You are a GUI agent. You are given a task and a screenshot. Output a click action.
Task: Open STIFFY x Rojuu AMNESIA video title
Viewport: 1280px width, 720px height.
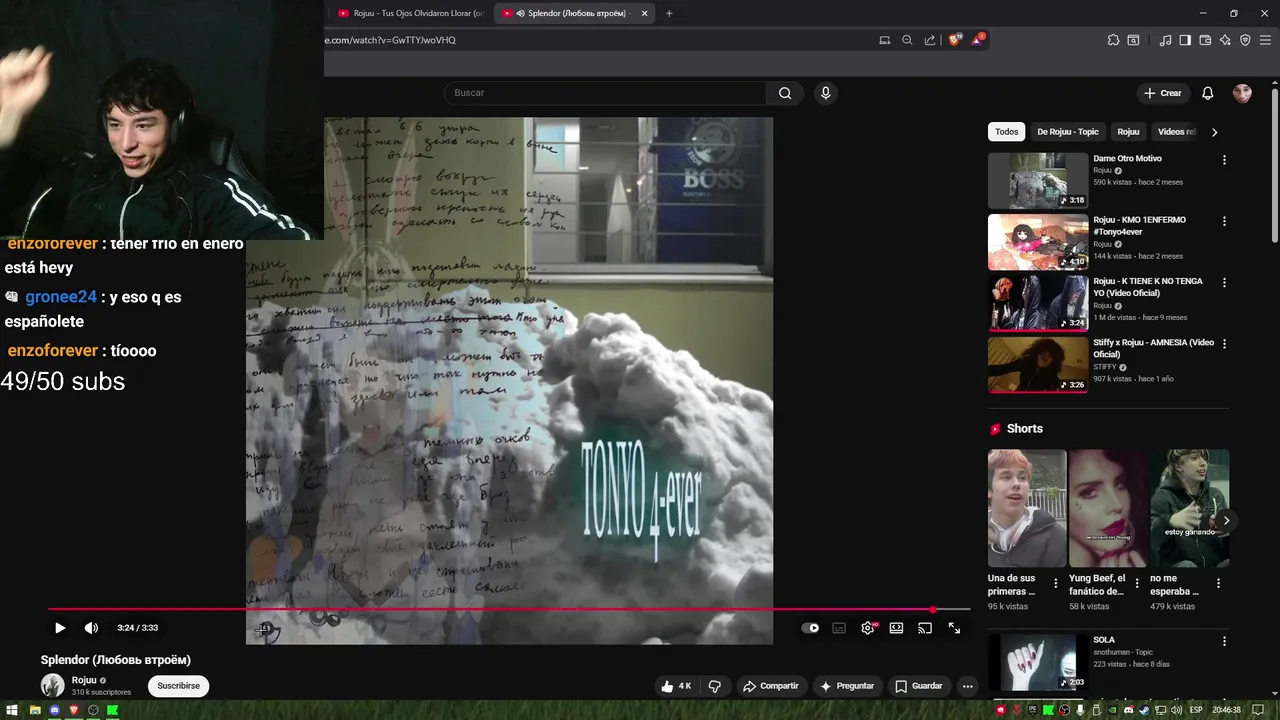1153,348
